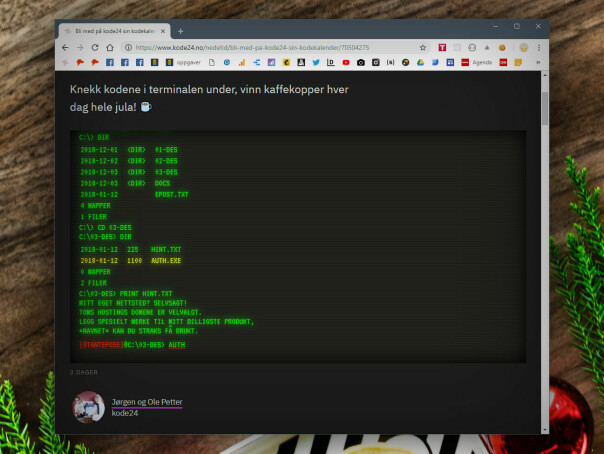Screen dimensions: 604x454
Task: Open the Jørgen og Ole Petter author link
Action: pyautogui.click(x=147, y=402)
